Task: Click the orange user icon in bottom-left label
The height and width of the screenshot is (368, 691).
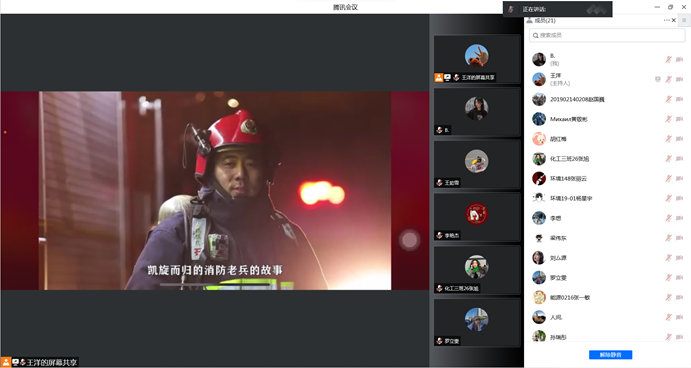Action: 6,362
